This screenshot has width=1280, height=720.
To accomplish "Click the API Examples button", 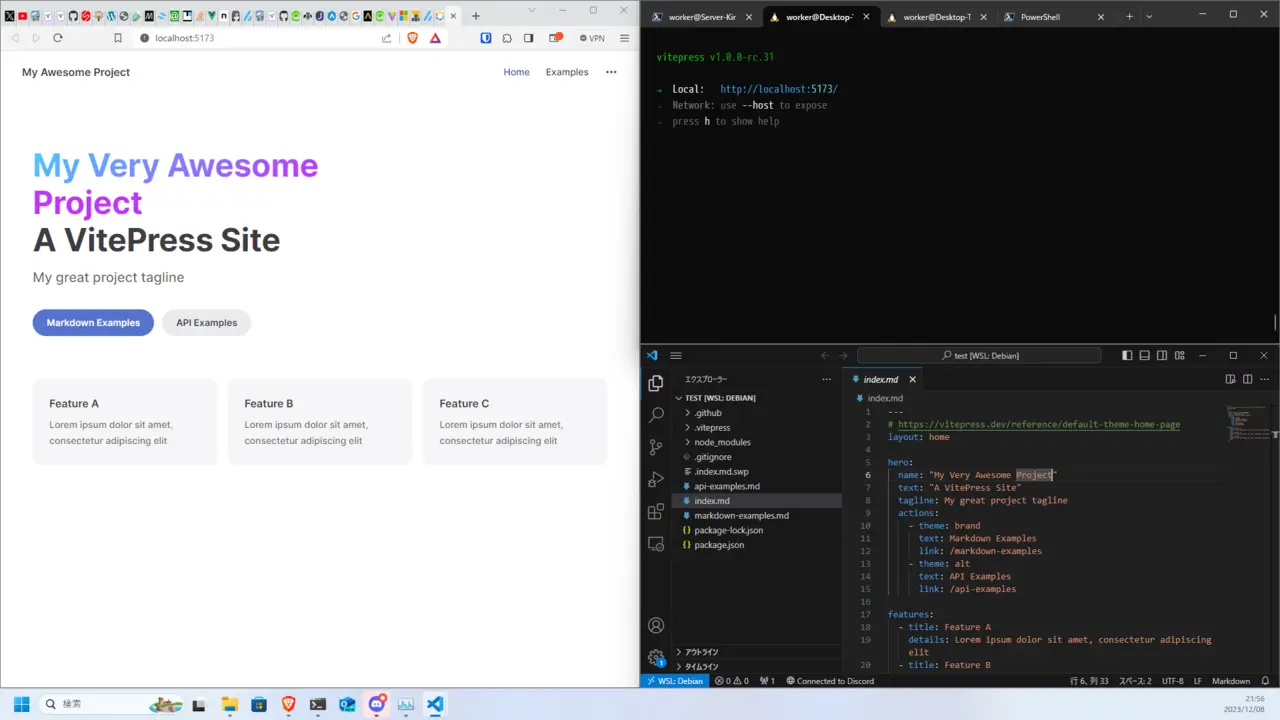I will coord(207,323).
